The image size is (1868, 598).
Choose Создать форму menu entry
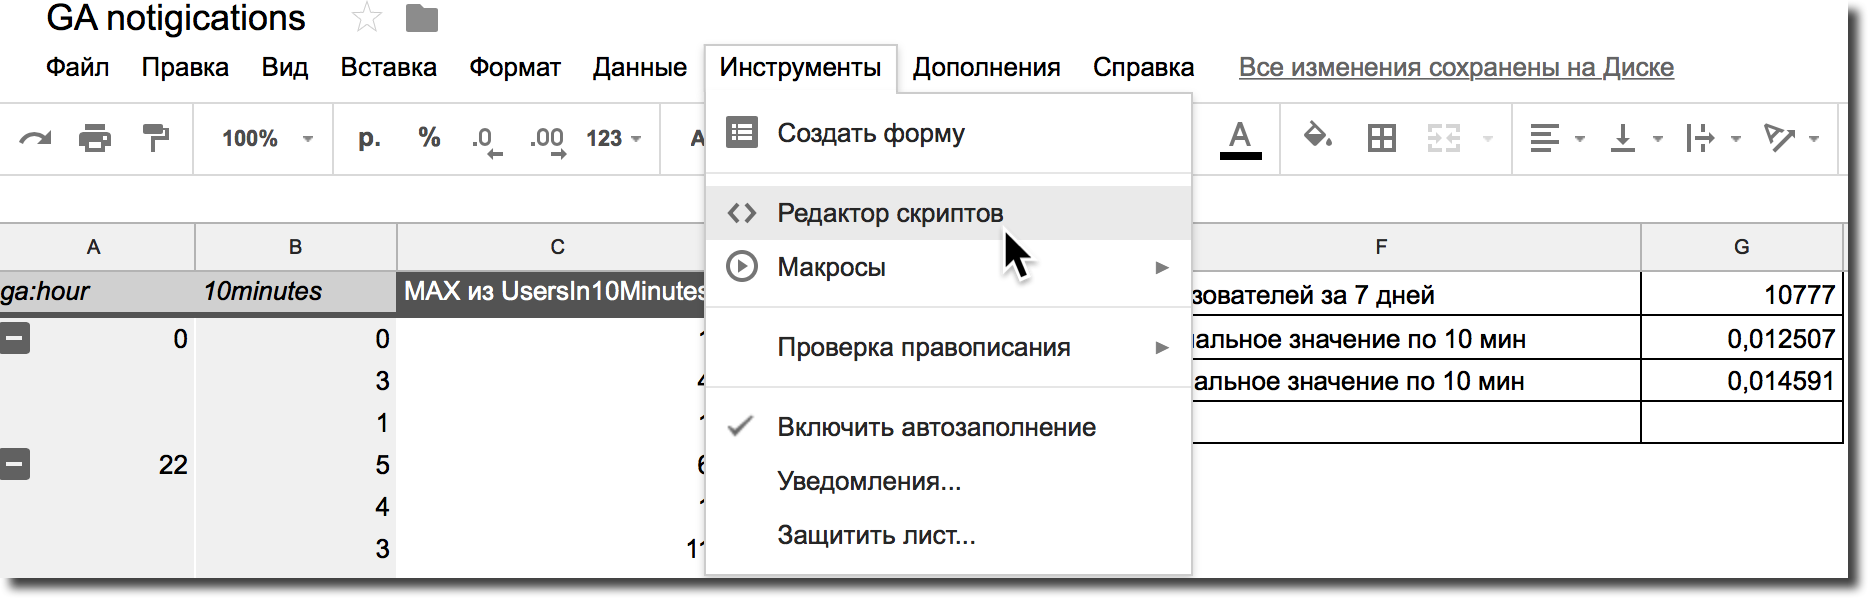point(948,133)
